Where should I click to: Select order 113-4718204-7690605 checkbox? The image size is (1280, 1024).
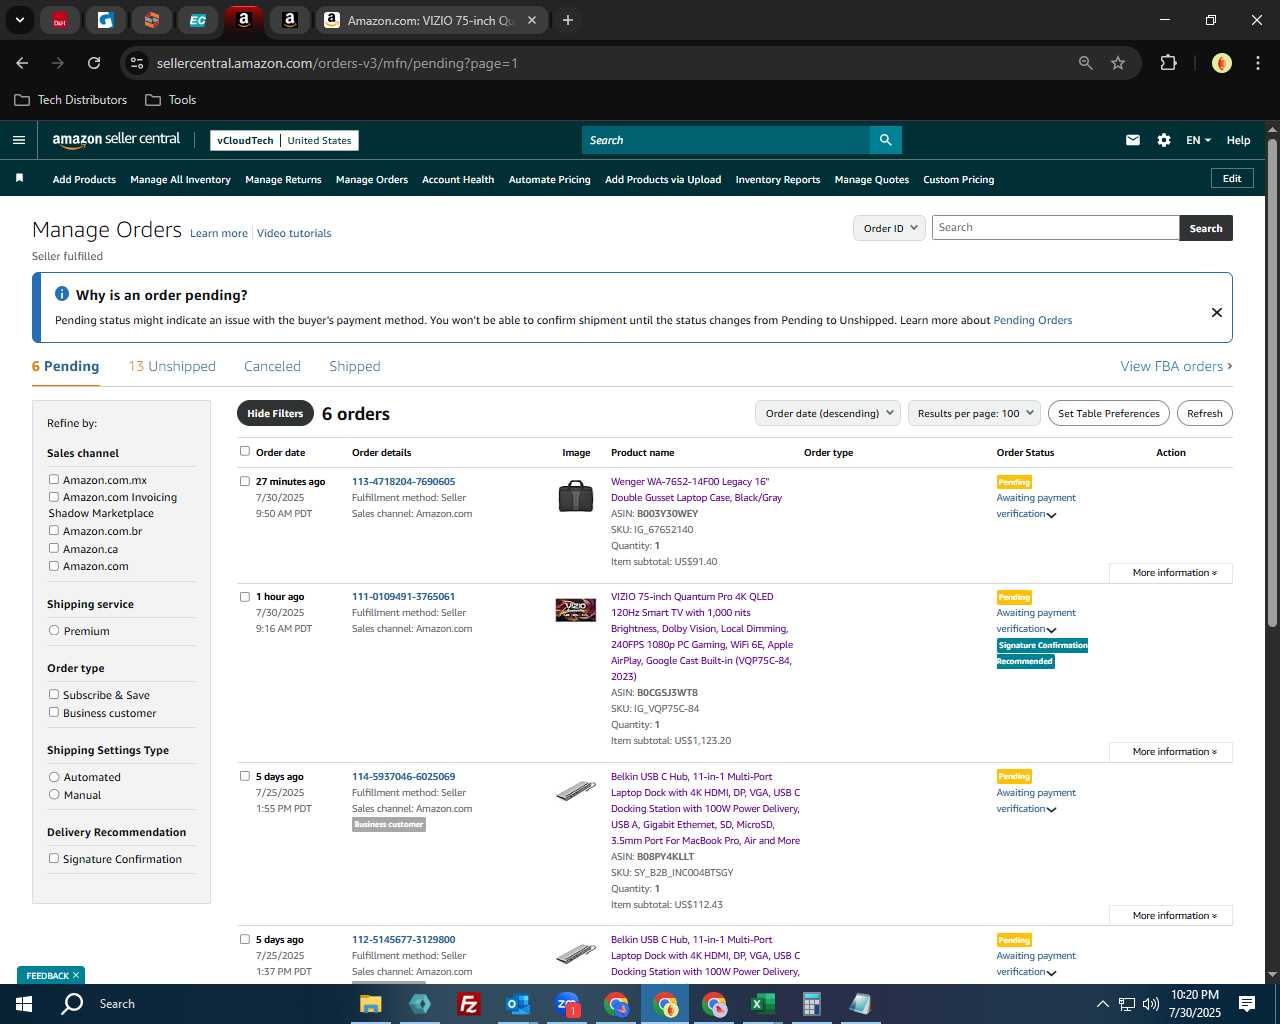245,481
